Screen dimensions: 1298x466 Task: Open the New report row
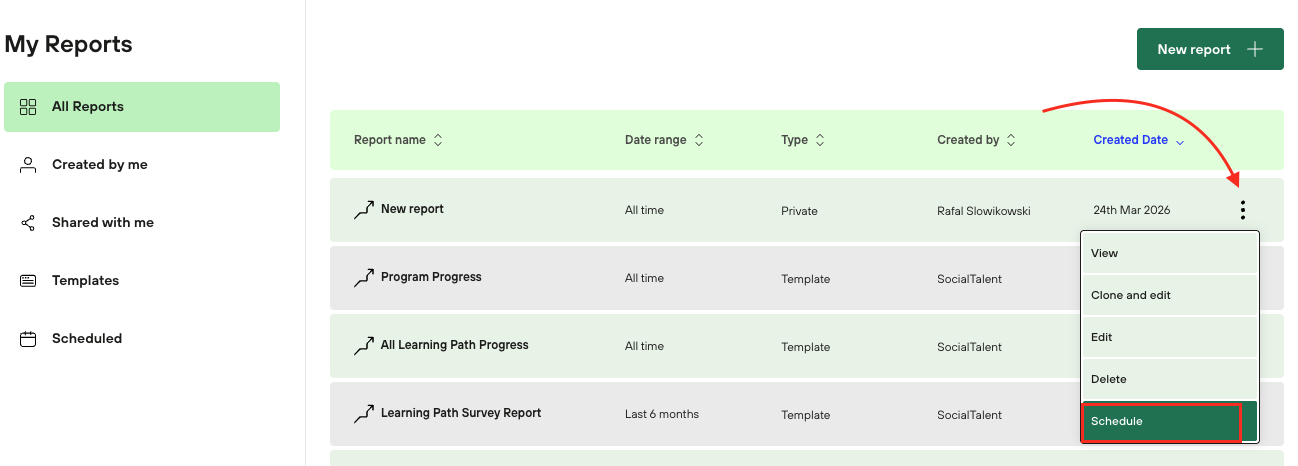pos(412,210)
